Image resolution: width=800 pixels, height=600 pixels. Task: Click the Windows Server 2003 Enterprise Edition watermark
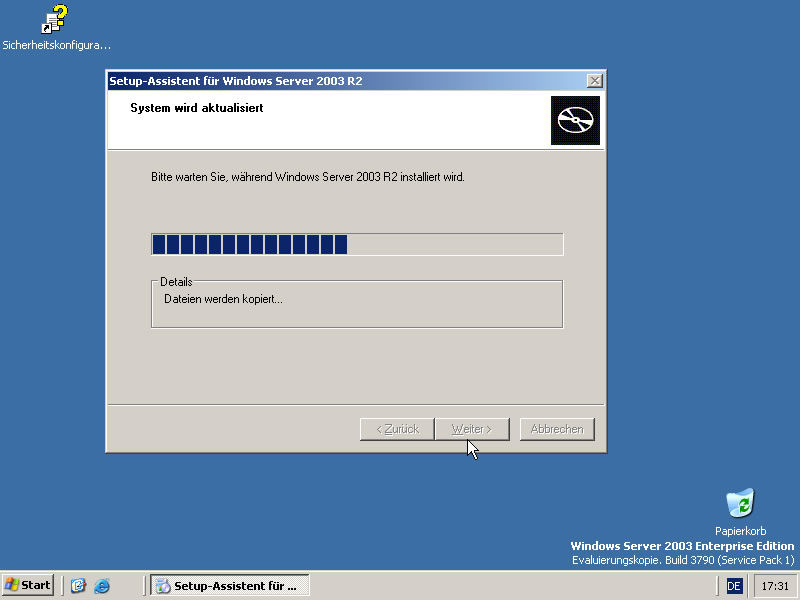coord(682,546)
